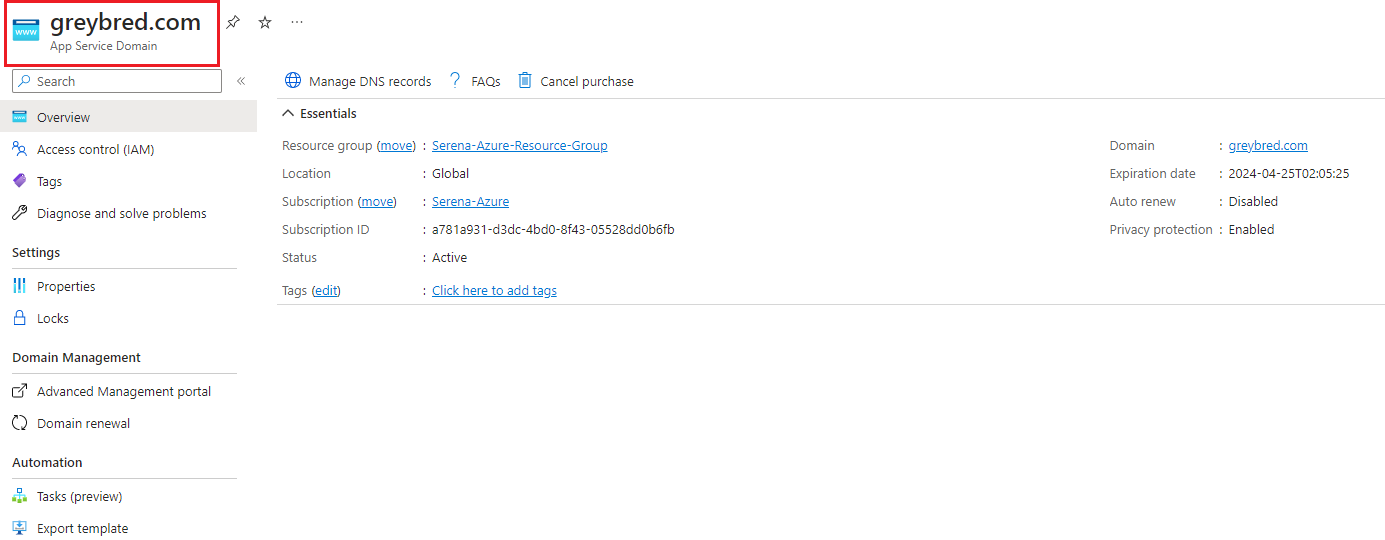Screen dimensions: 1385x540
Task: Click the FAQs question mark icon
Action: (x=455, y=80)
